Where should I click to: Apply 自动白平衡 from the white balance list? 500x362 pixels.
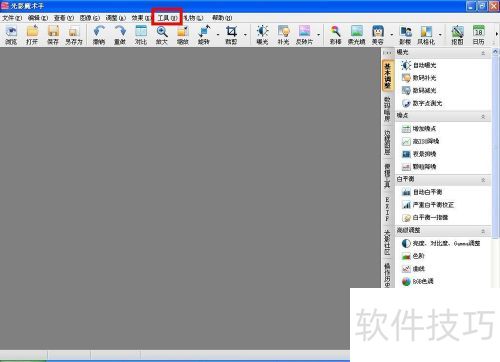pos(422,192)
